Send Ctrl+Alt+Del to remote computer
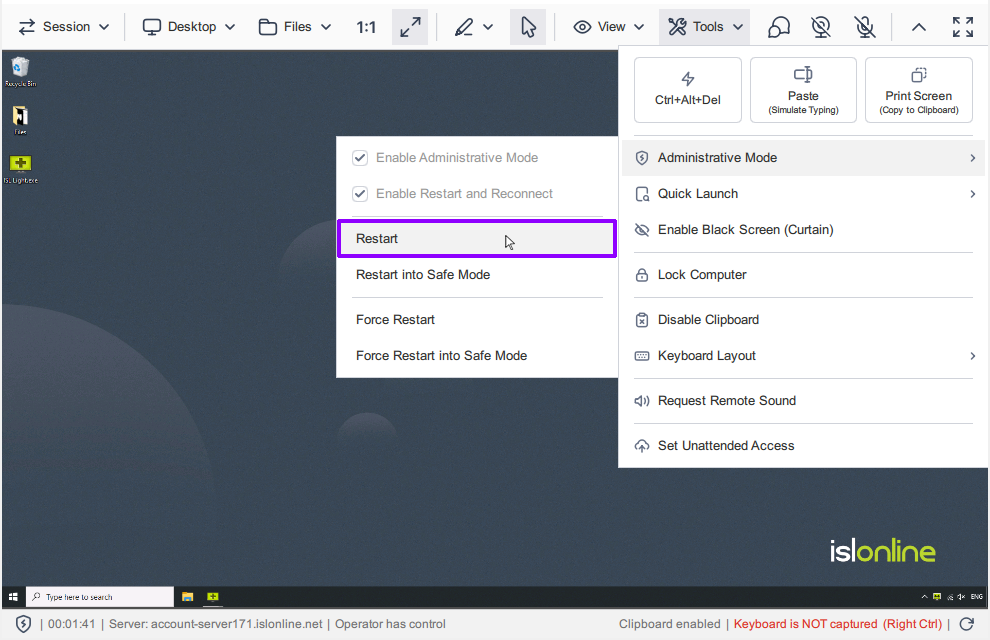The width and height of the screenshot is (990, 640). 688,90
